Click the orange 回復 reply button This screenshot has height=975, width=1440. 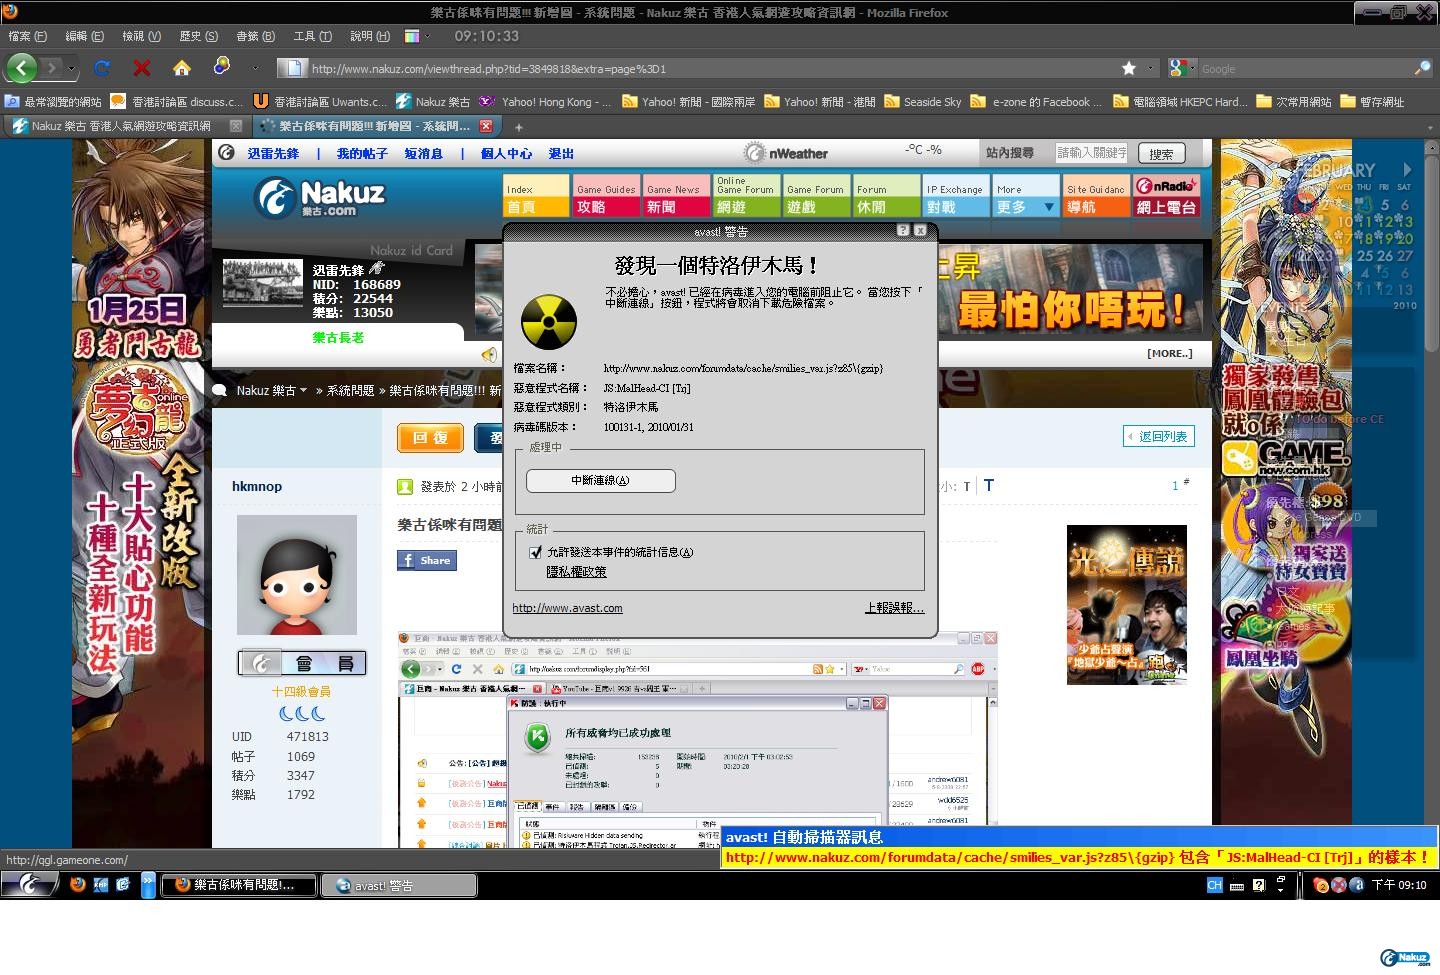point(430,438)
